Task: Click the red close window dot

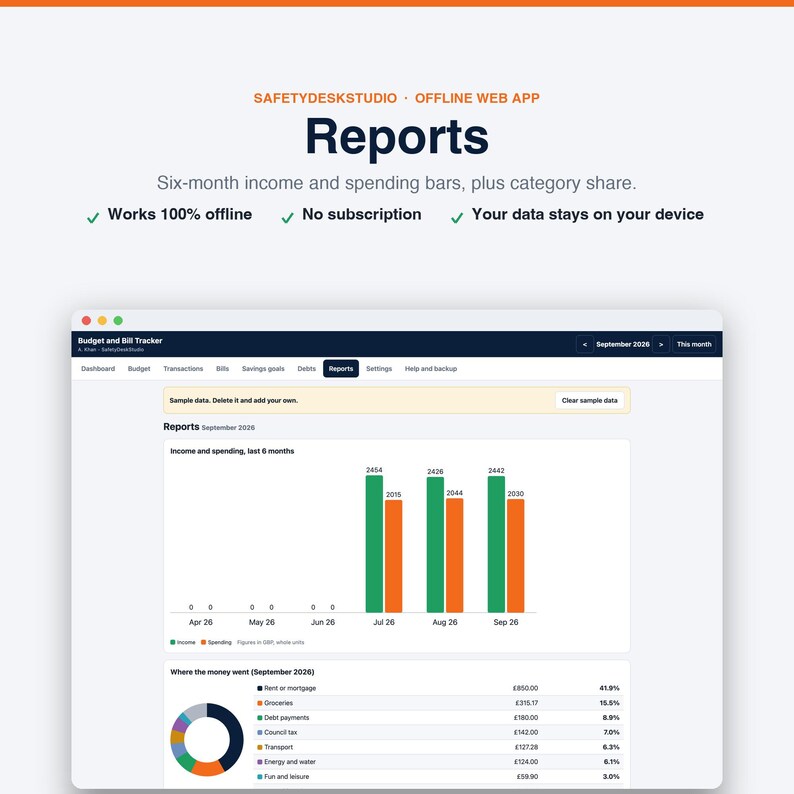Action: coord(86,321)
